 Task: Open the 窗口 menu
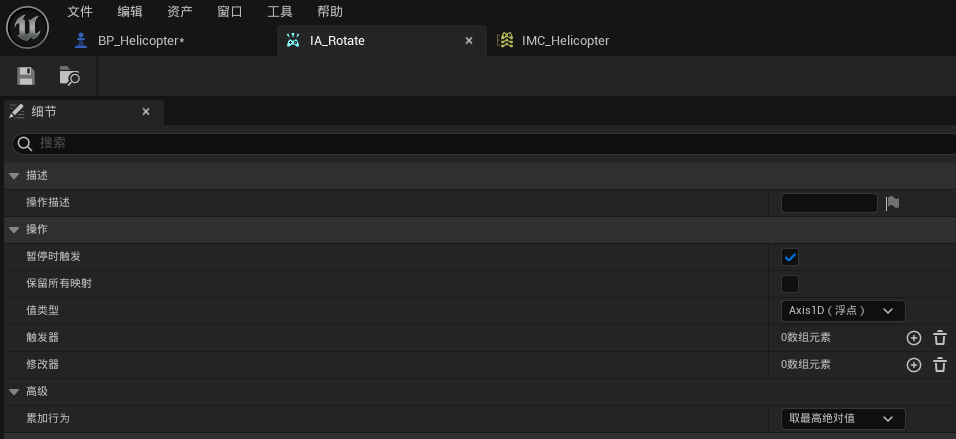(230, 12)
